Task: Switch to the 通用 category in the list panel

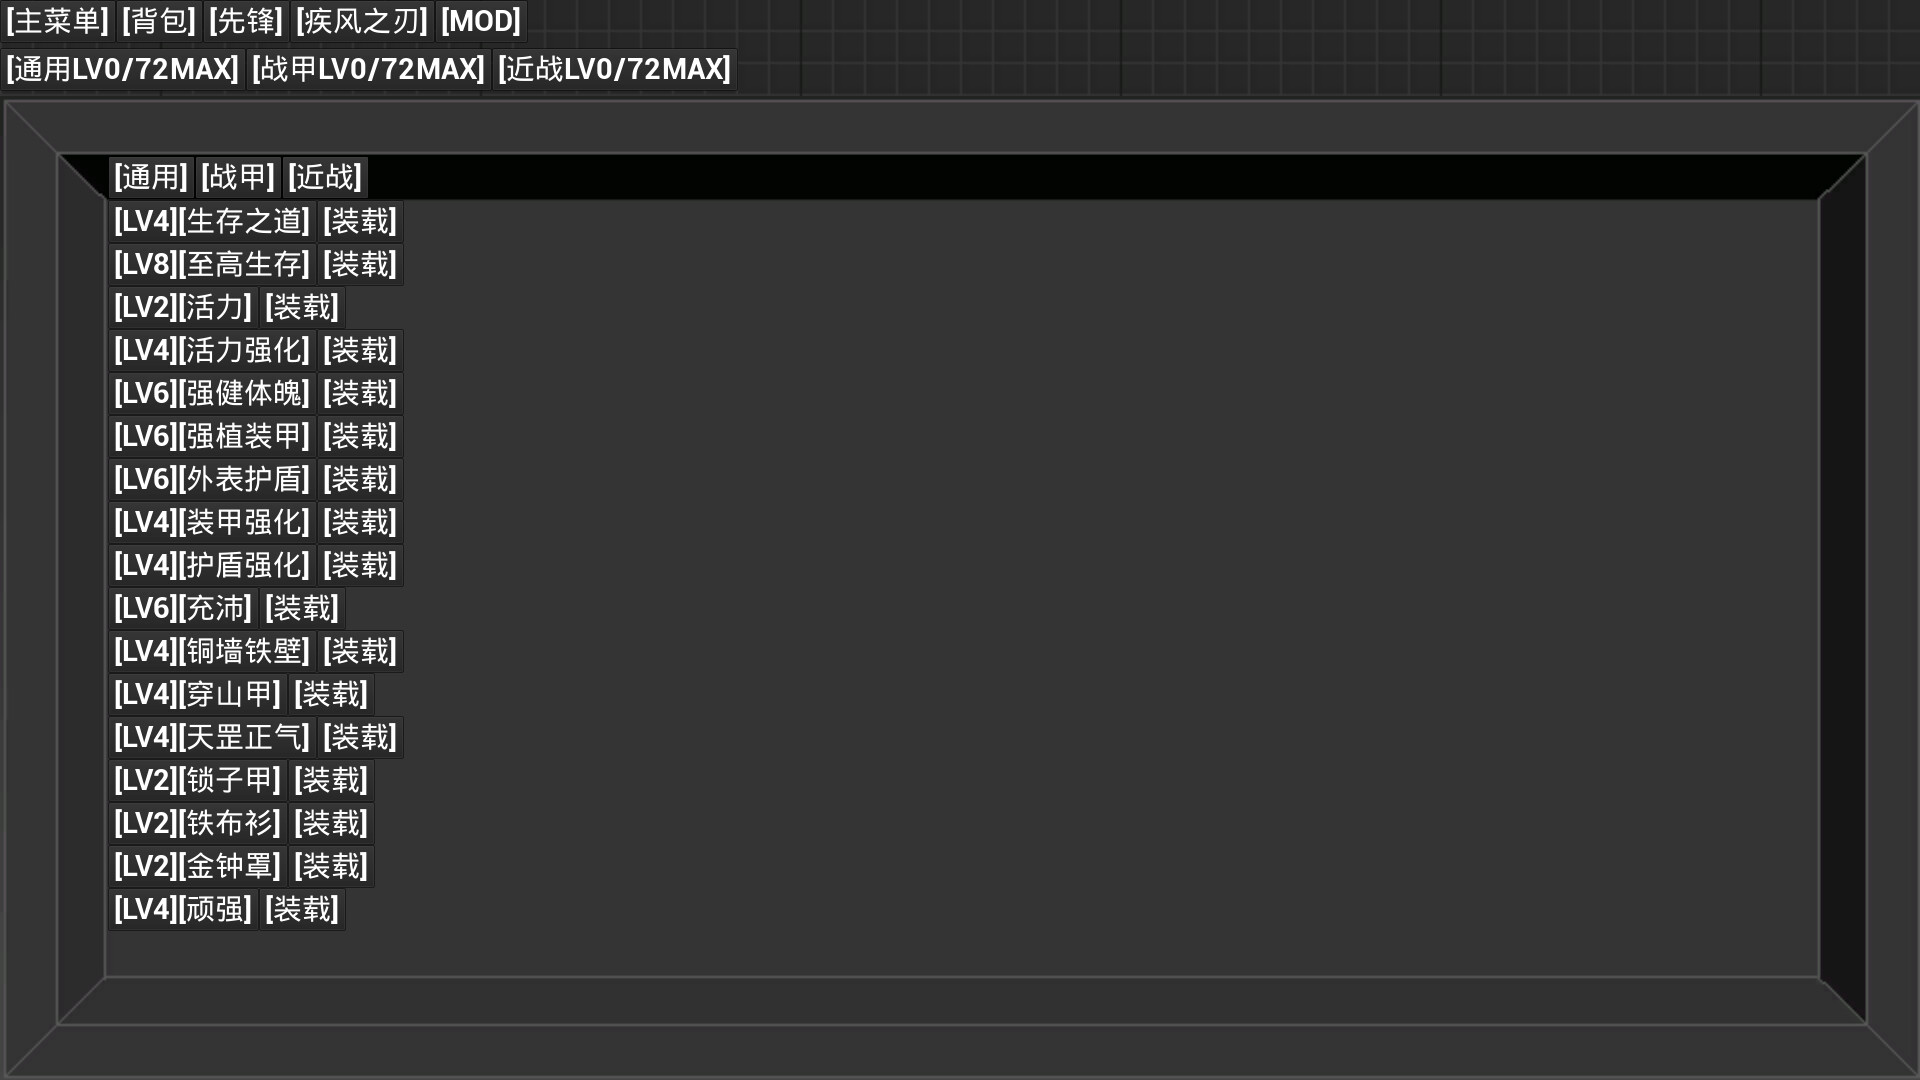Action: point(151,177)
